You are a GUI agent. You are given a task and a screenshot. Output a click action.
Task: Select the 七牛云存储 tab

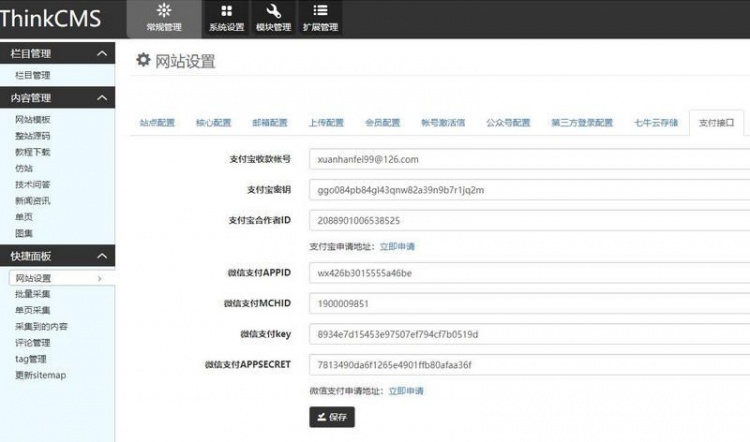656,123
